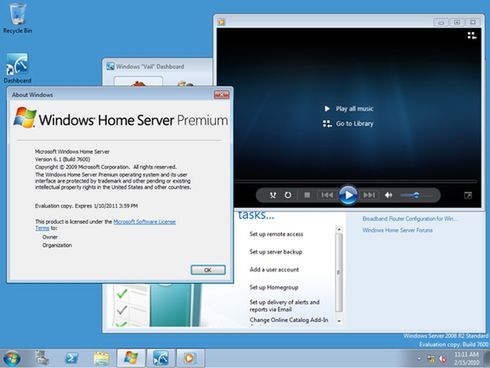
Task: Maximize the media player window
Action: coord(457,22)
